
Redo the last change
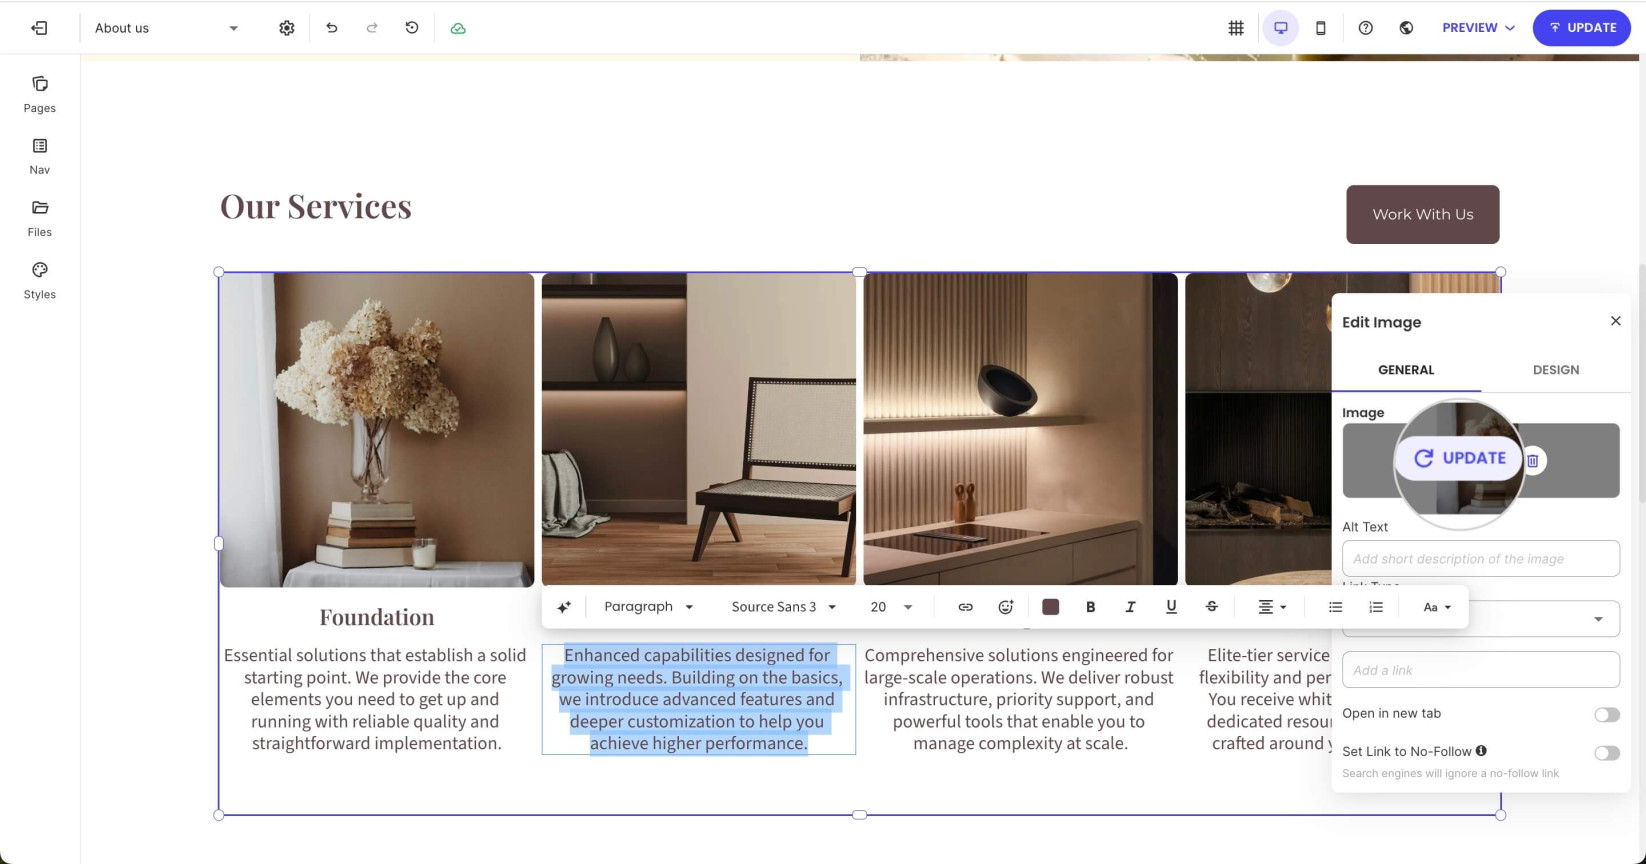tap(372, 28)
